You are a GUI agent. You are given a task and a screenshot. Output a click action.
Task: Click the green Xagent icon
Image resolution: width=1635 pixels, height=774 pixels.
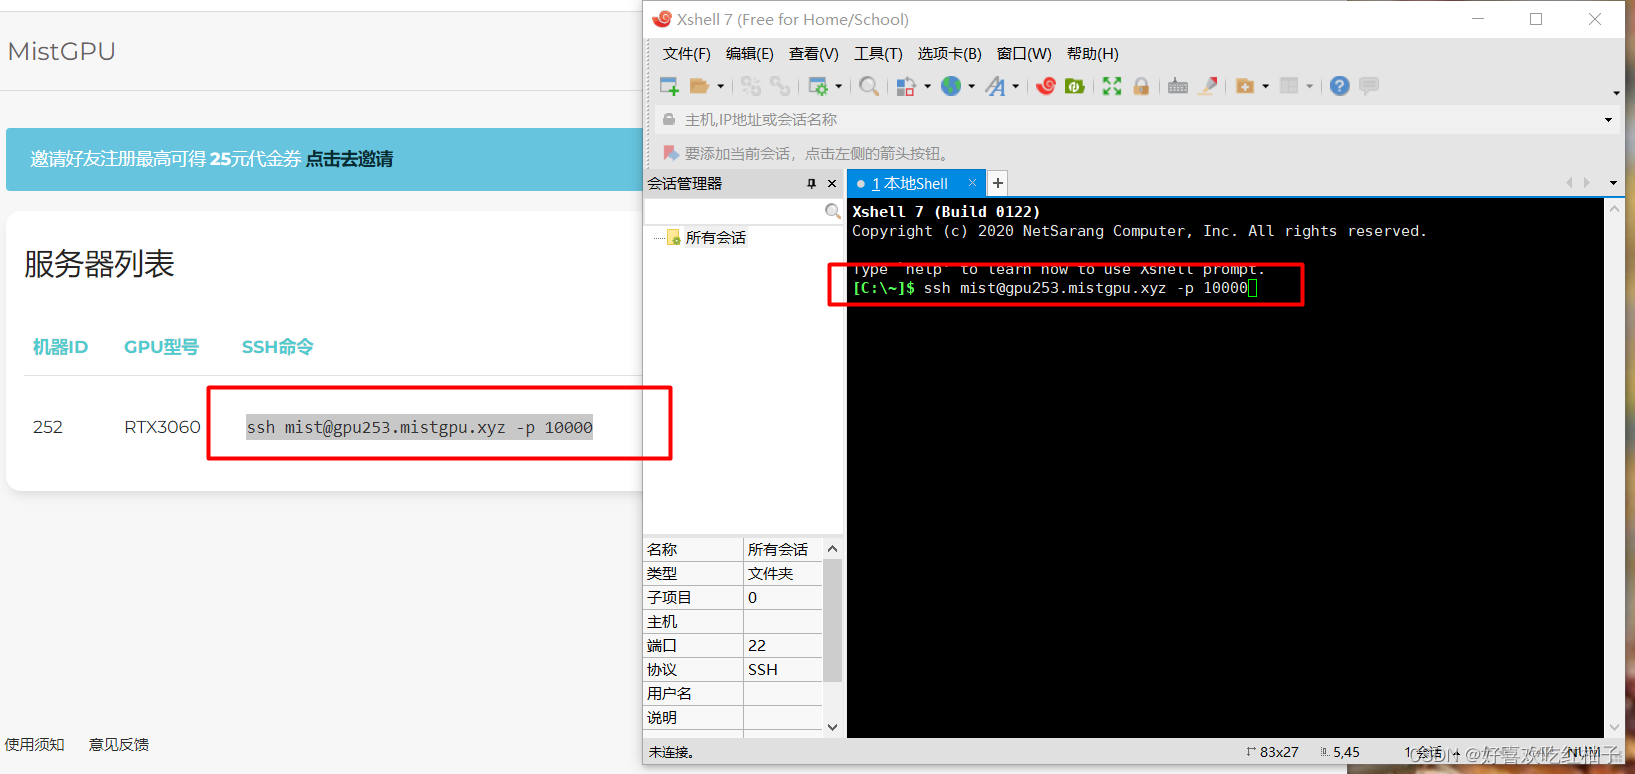pos(1075,86)
